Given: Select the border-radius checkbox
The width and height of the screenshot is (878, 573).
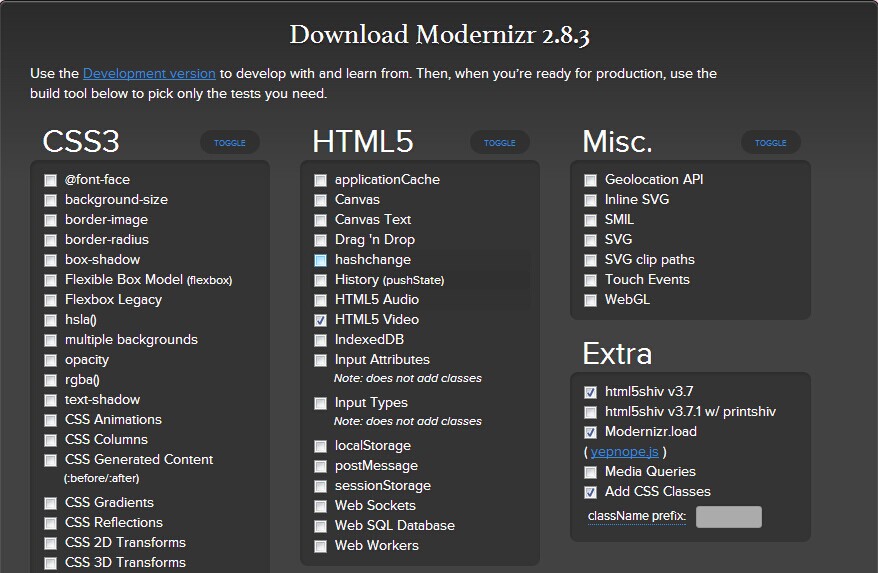Looking at the screenshot, I should pyautogui.click(x=50, y=240).
